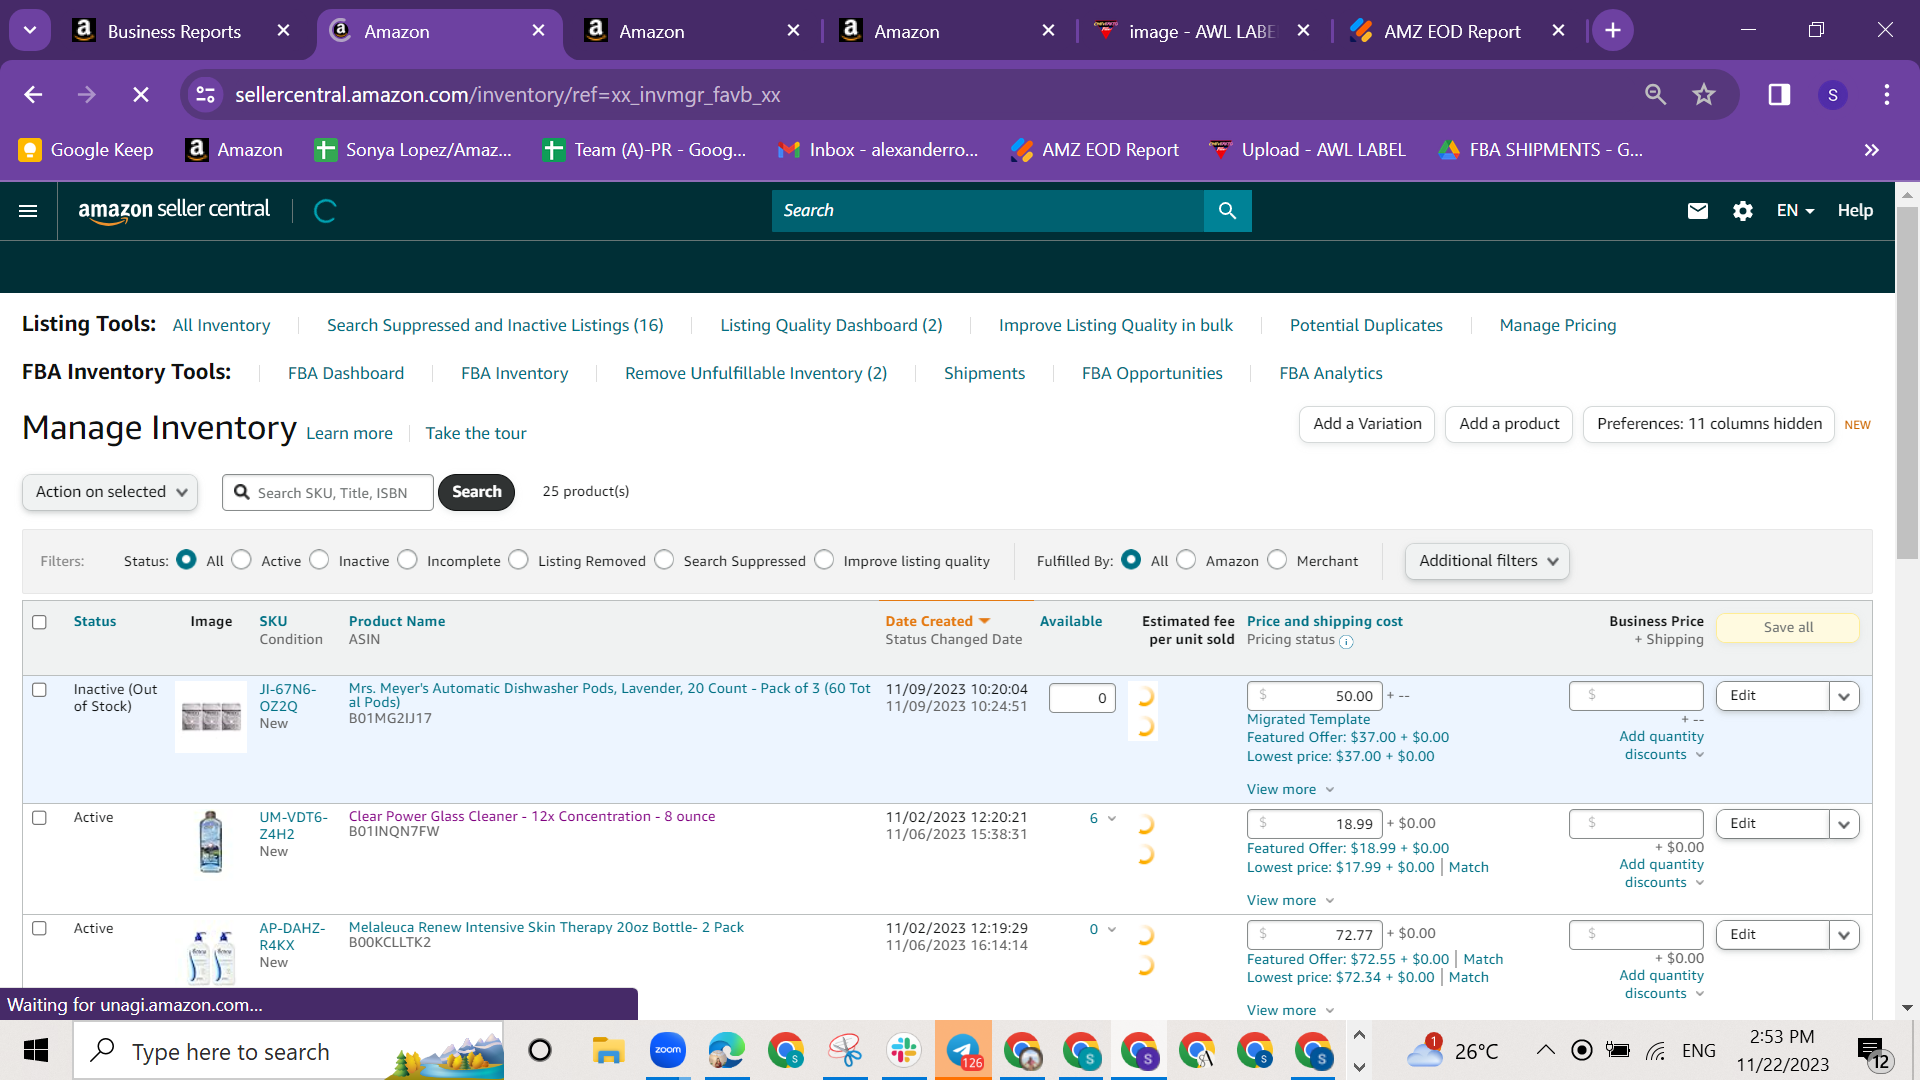Viewport: 1920px width, 1080px height.
Task: Open the FBA Dashboard tool link
Action: (x=346, y=374)
